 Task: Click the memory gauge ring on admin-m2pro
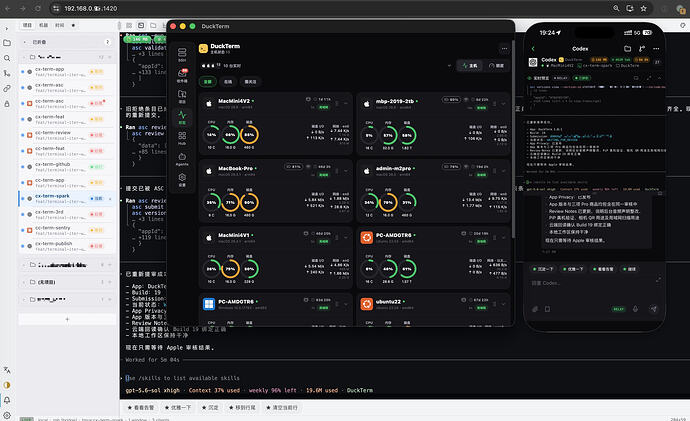(x=388, y=202)
